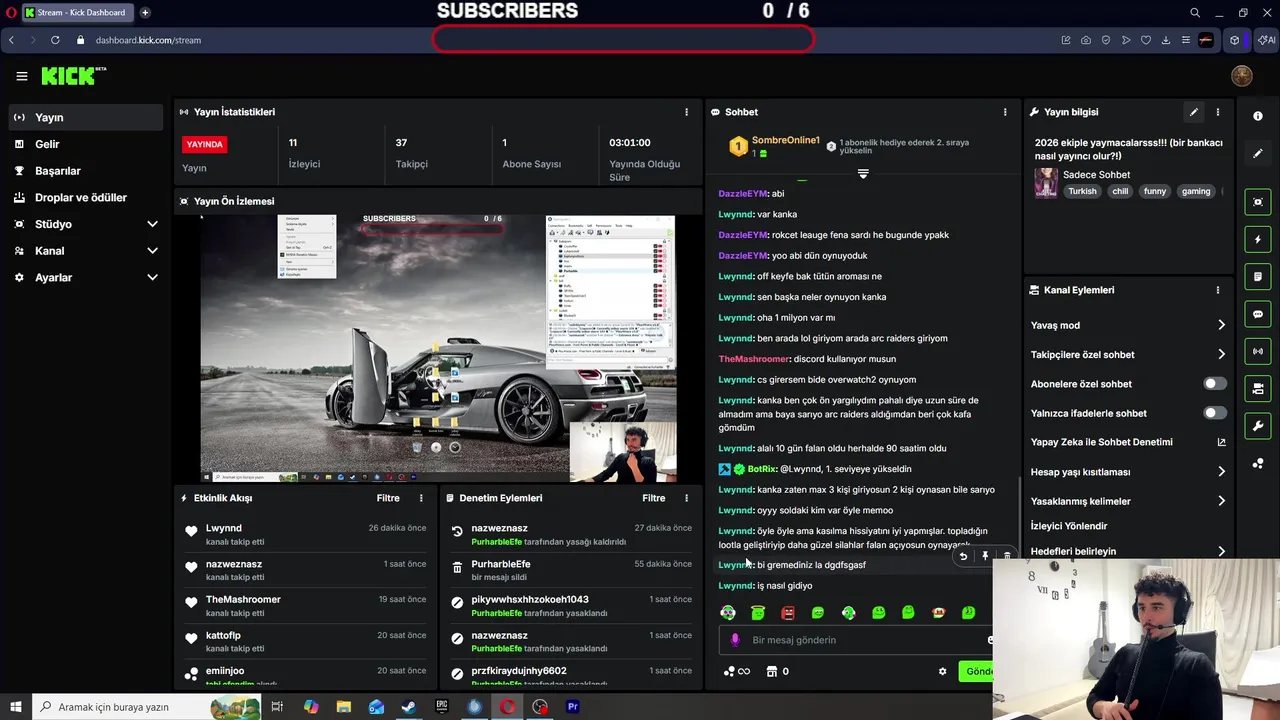Open Sohbet panel options menu
Screen dimensions: 1280x720
point(1005,112)
